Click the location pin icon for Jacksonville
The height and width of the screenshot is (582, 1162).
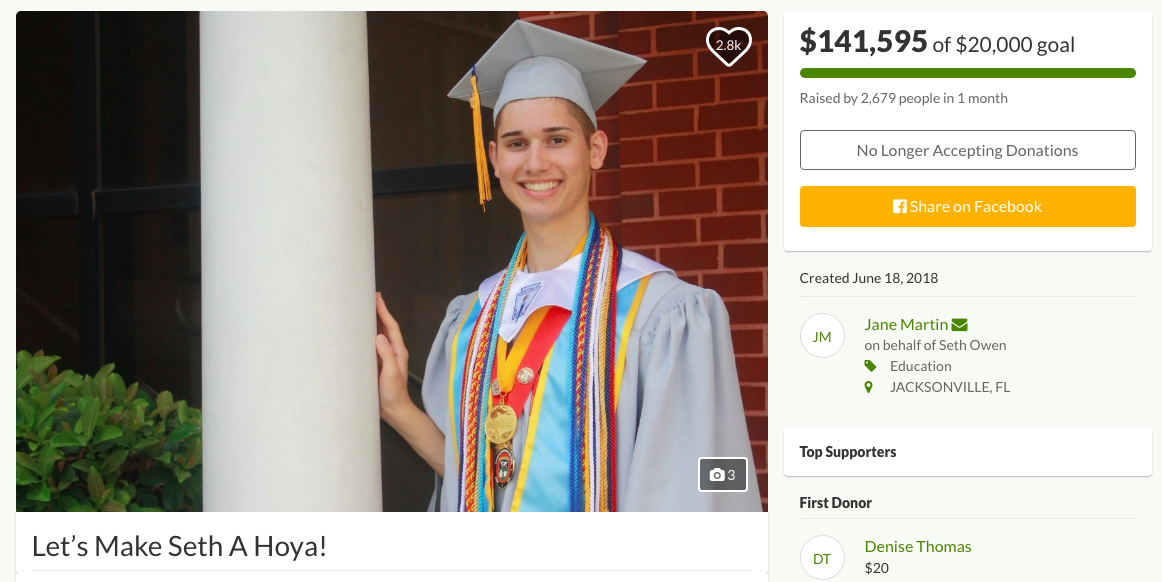869,387
